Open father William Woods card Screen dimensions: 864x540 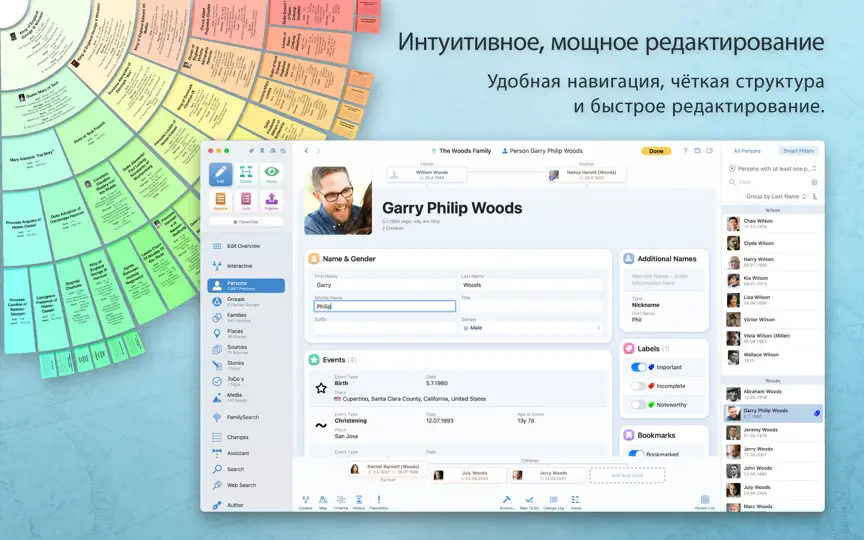click(427, 175)
